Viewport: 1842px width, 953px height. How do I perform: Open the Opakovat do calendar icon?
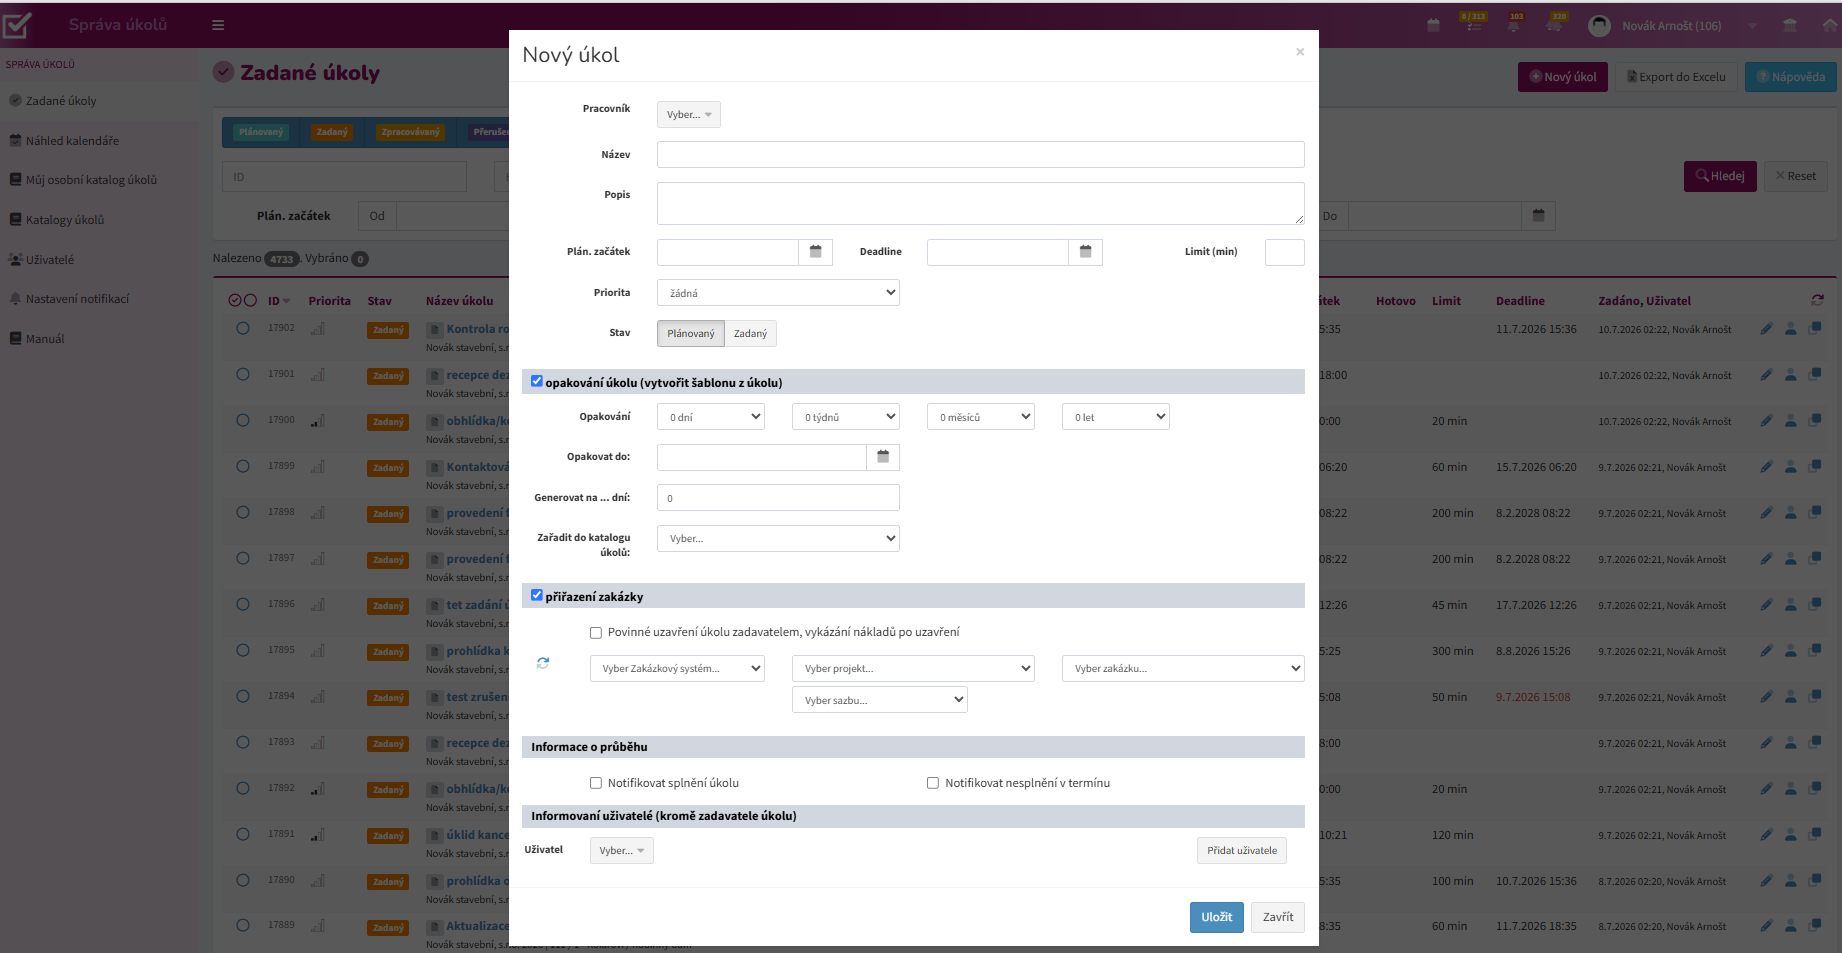883,457
